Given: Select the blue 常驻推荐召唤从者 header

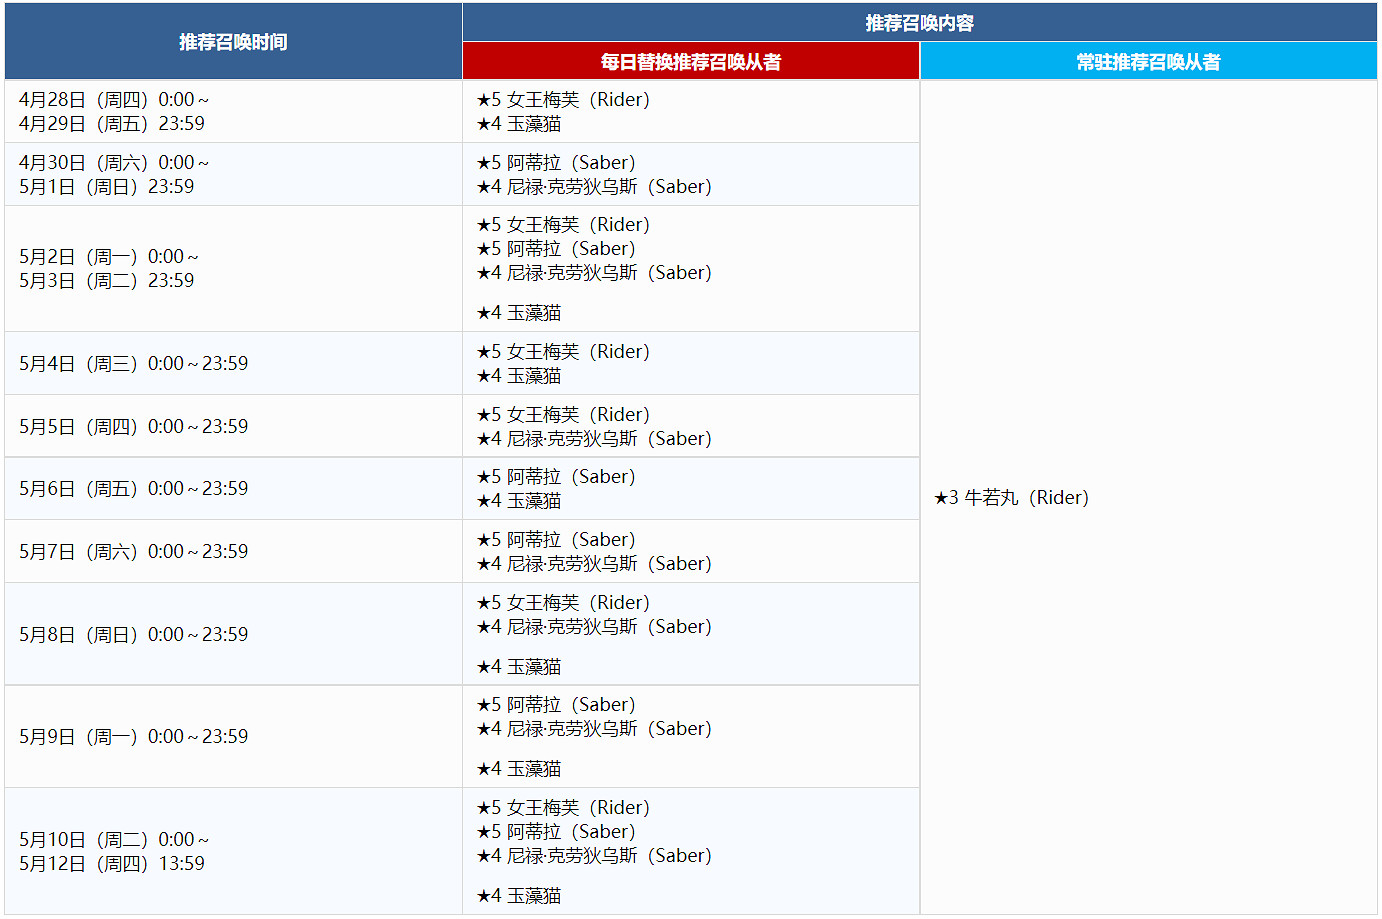Looking at the screenshot, I should tap(1148, 62).
